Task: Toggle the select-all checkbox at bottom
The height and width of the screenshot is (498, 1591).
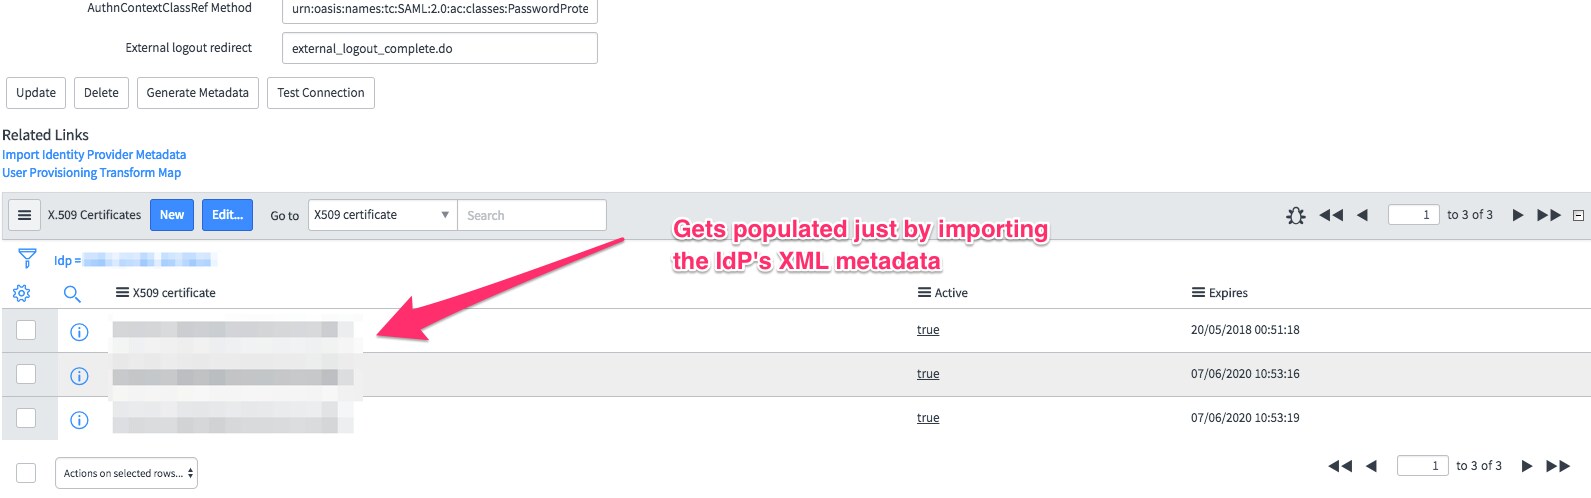Action: click(26, 473)
